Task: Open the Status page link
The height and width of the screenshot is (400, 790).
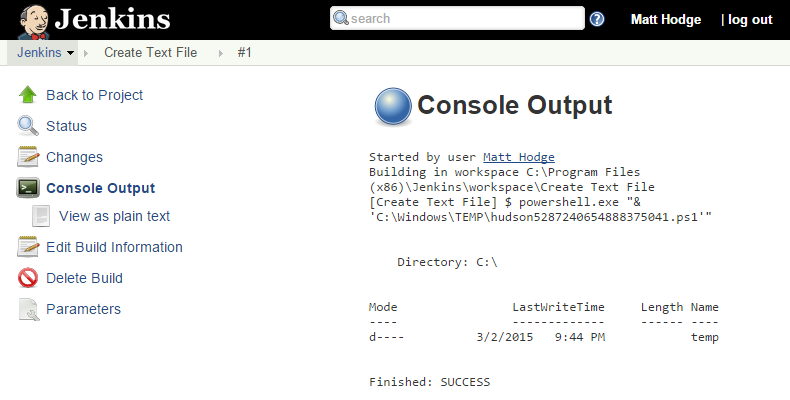Action: click(x=66, y=126)
